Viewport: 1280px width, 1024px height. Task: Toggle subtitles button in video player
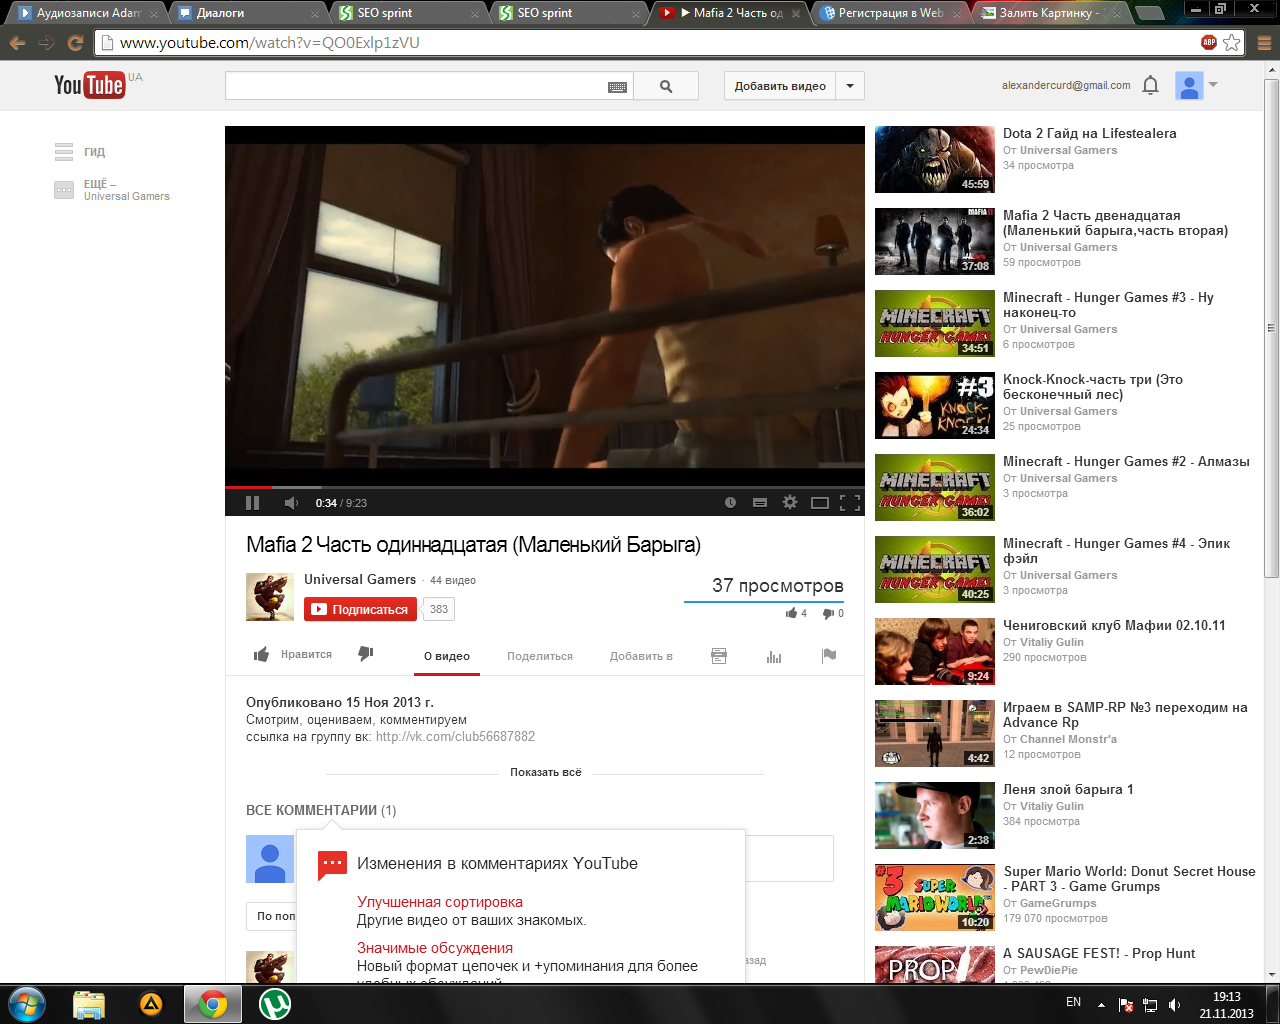[760, 503]
